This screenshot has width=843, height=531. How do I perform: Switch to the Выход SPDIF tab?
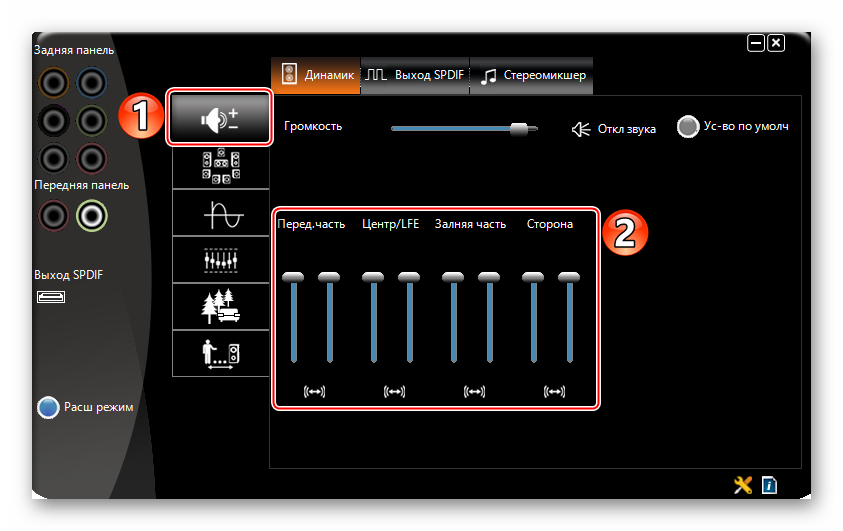pos(415,75)
